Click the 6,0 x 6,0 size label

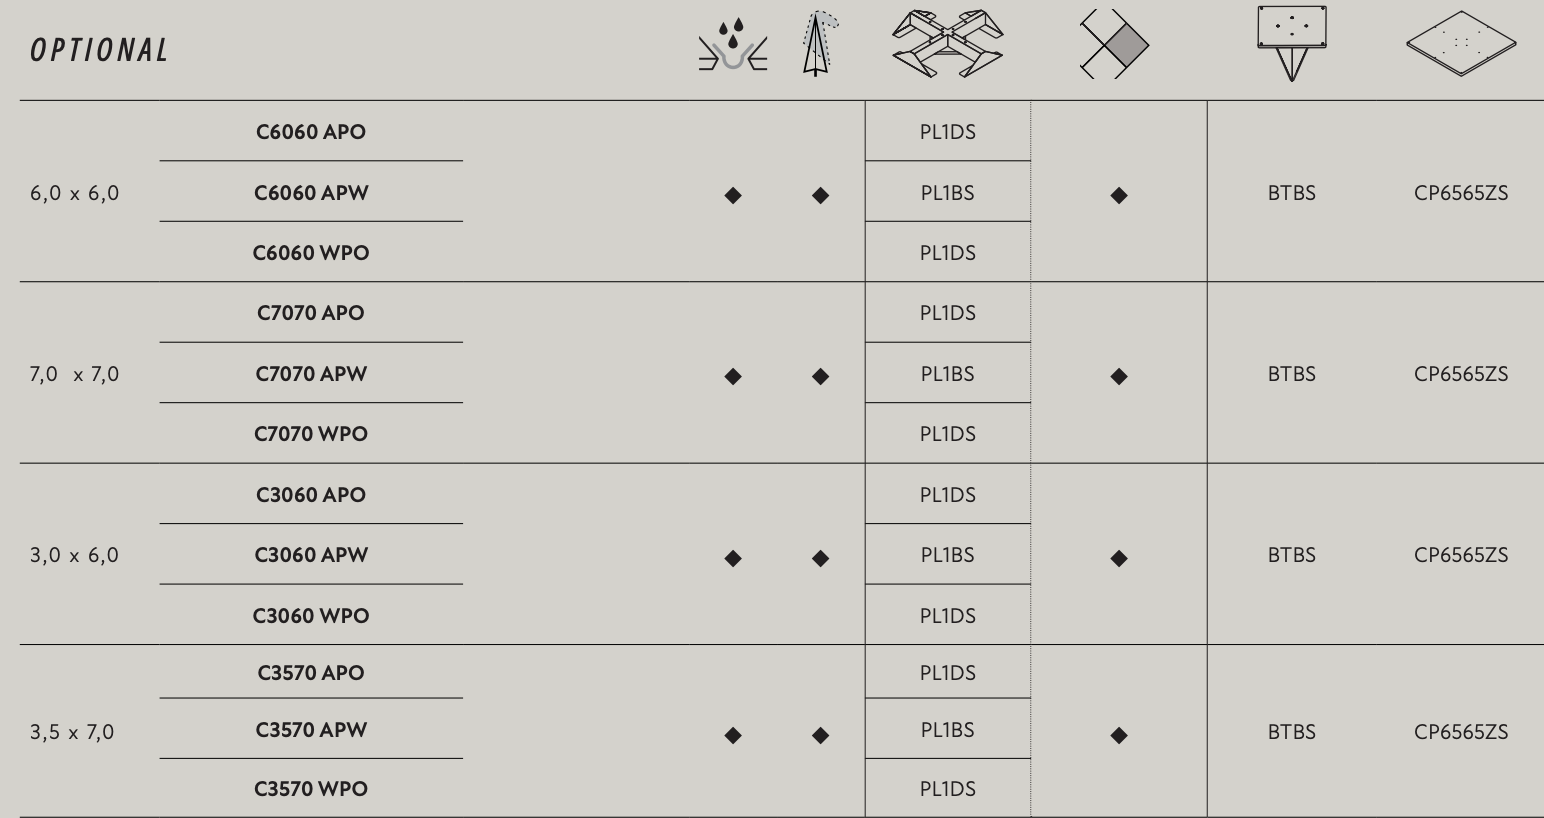pos(75,193)
